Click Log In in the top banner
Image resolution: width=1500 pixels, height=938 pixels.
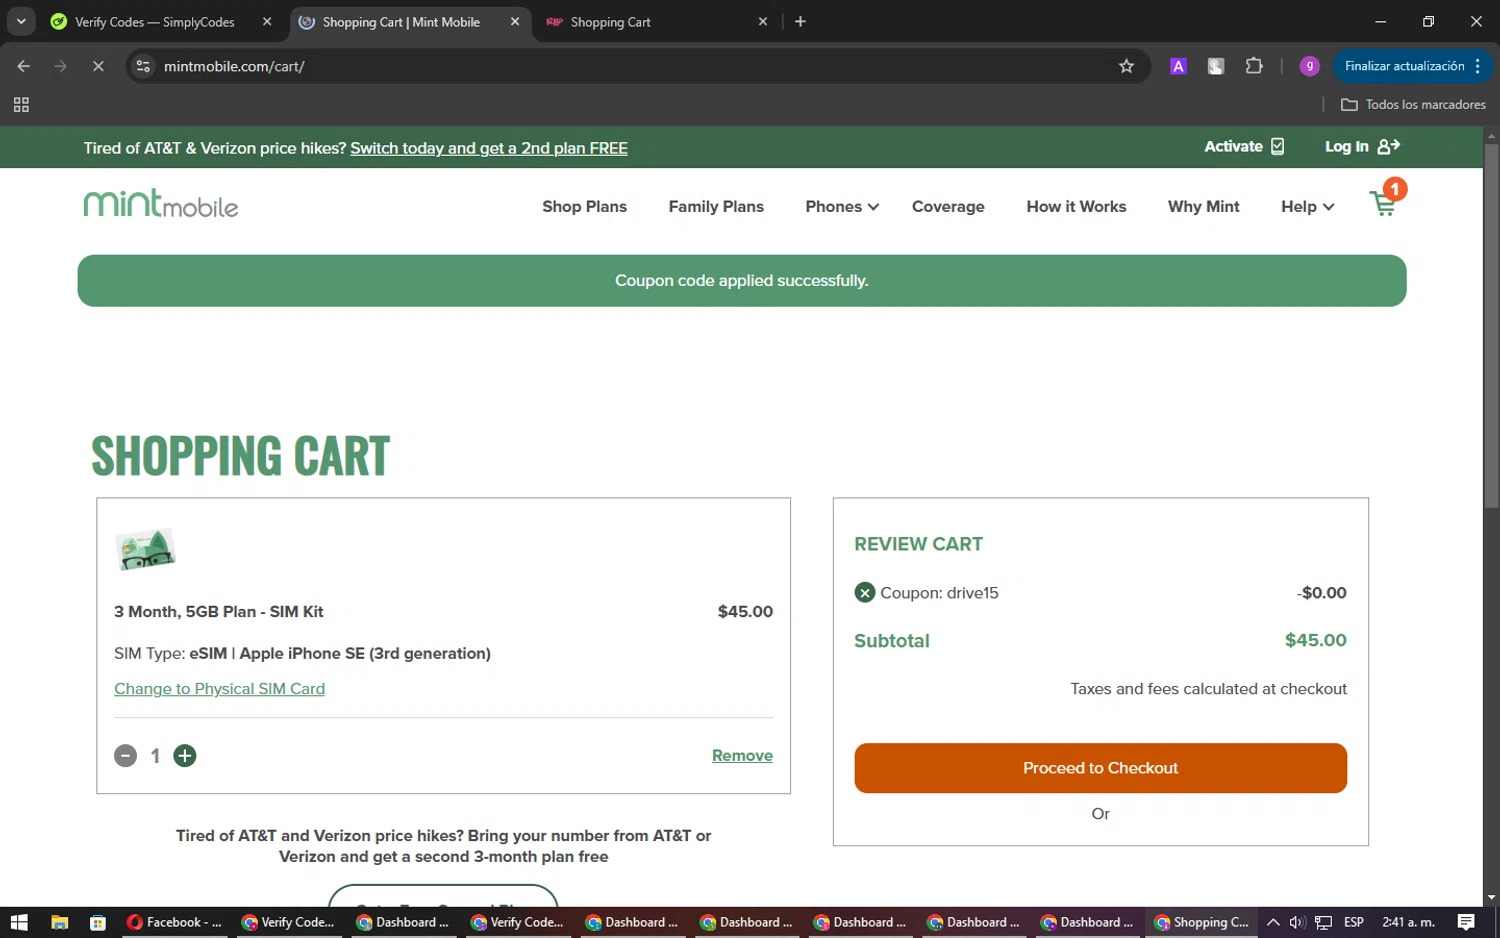tap(1362, 146)
